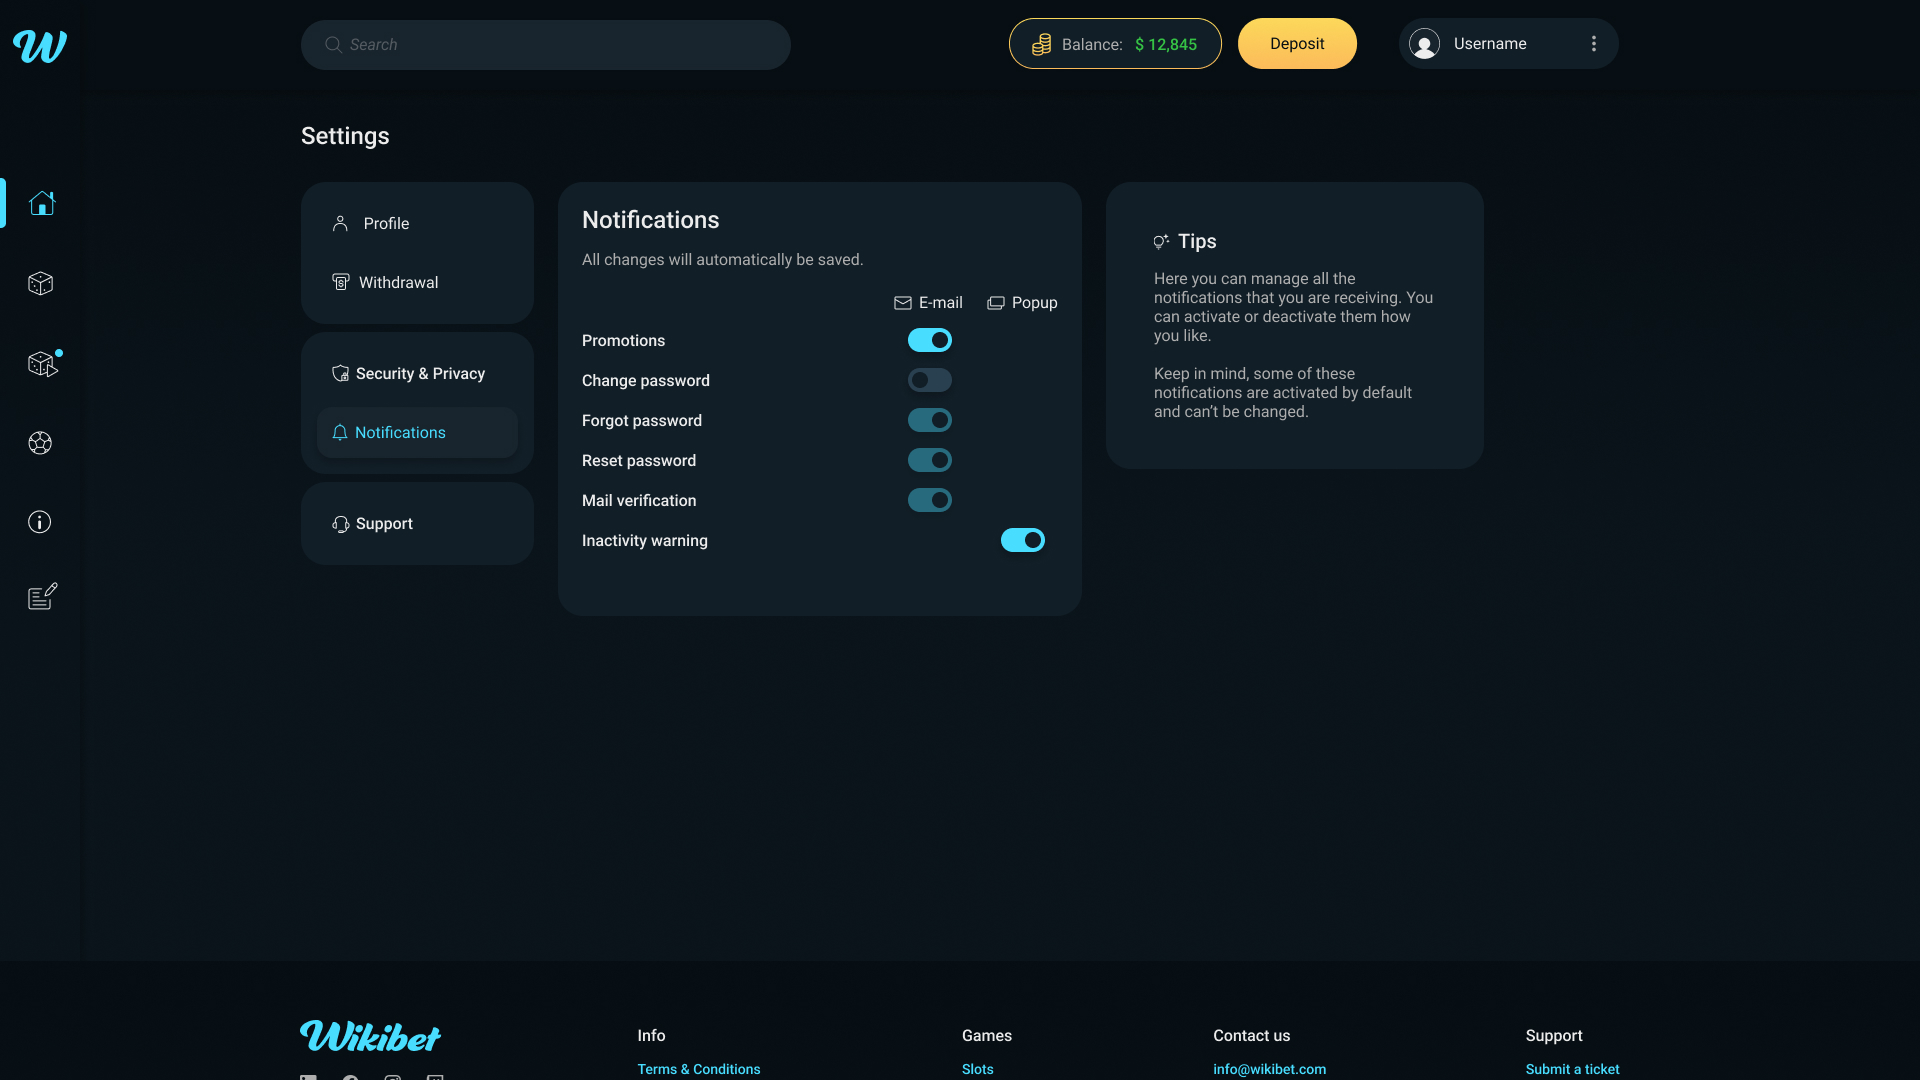This screenshot has height=1080, width=1920.
Task: Turn off the Forgot password email toggle
Action: (x=929, y=420)
